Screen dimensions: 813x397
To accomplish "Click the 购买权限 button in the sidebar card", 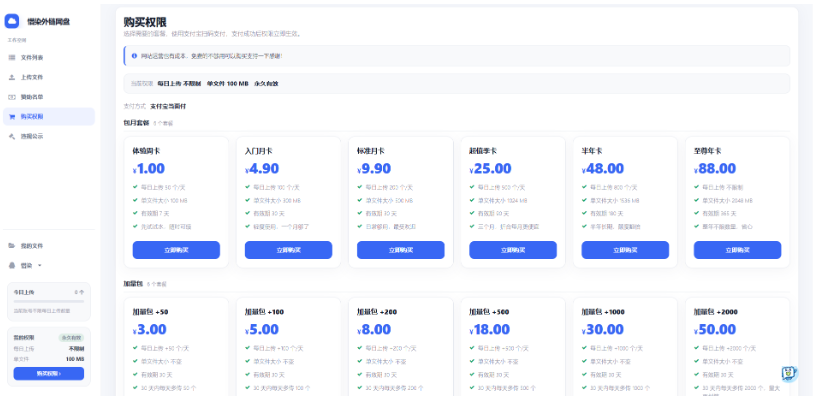I will [x=49, y=373].
